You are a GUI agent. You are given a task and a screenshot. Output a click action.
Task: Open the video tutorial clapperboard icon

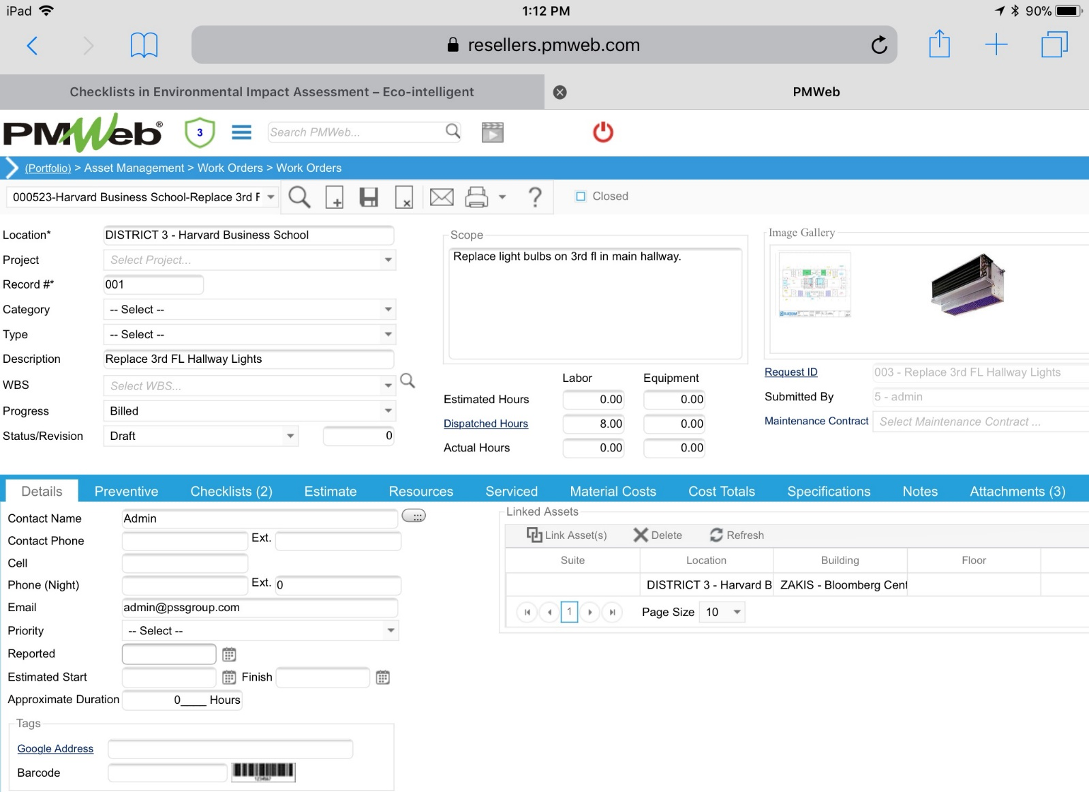[492, 132]
